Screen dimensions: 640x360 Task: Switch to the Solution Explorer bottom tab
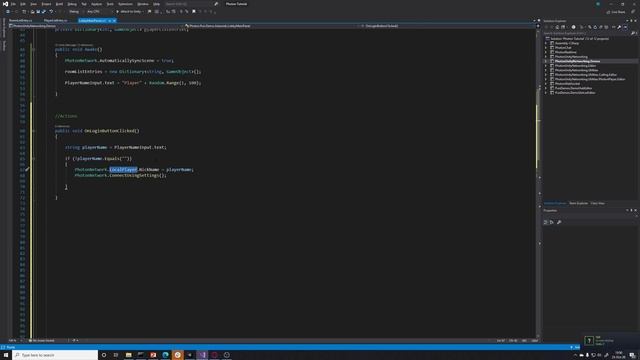(555, 203)
